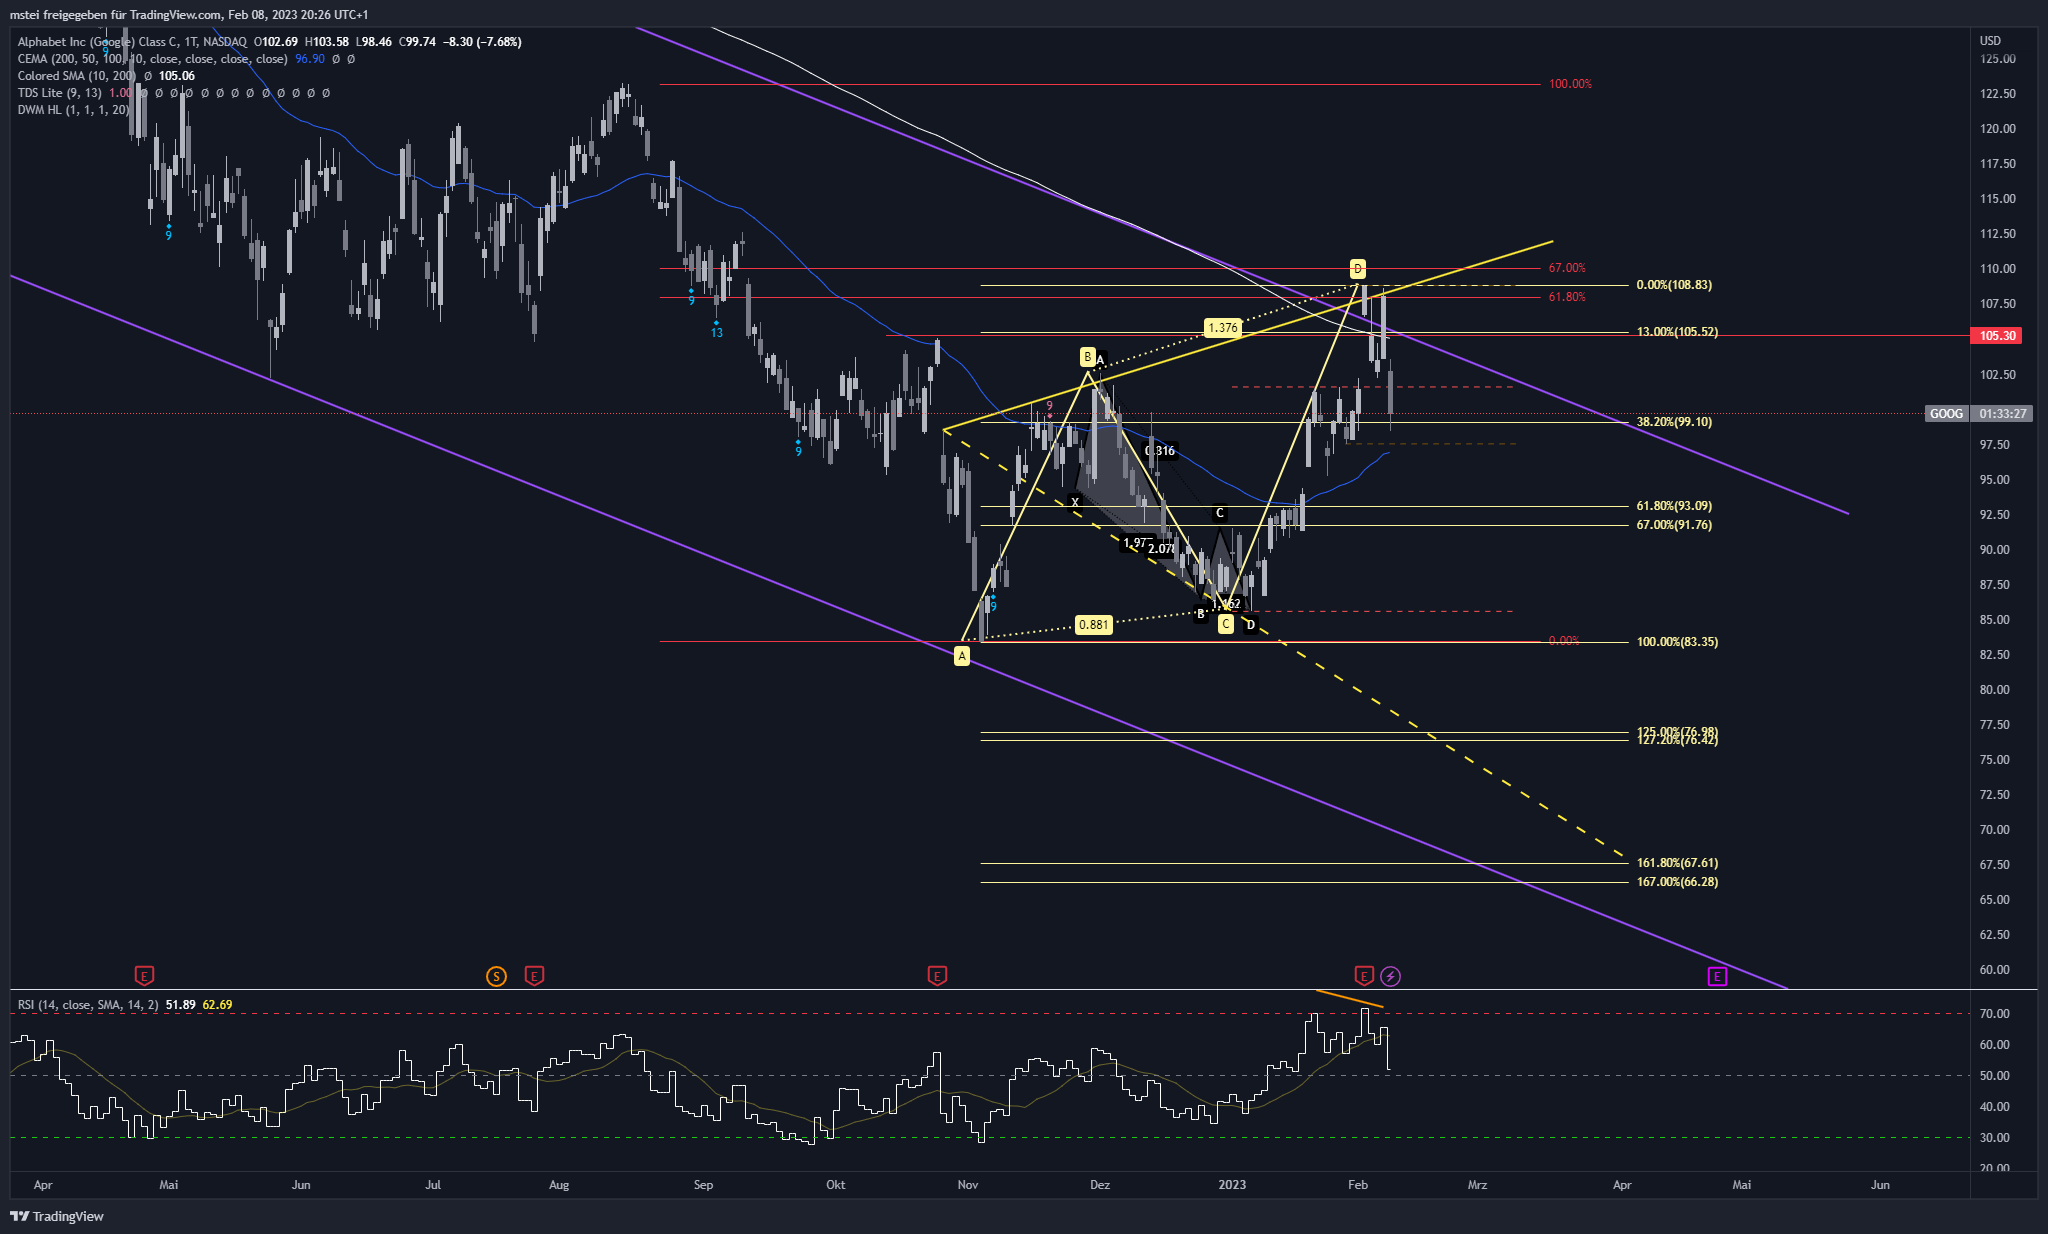
Task: Click the 0.316 ratio label
Action: point(1160,451)
